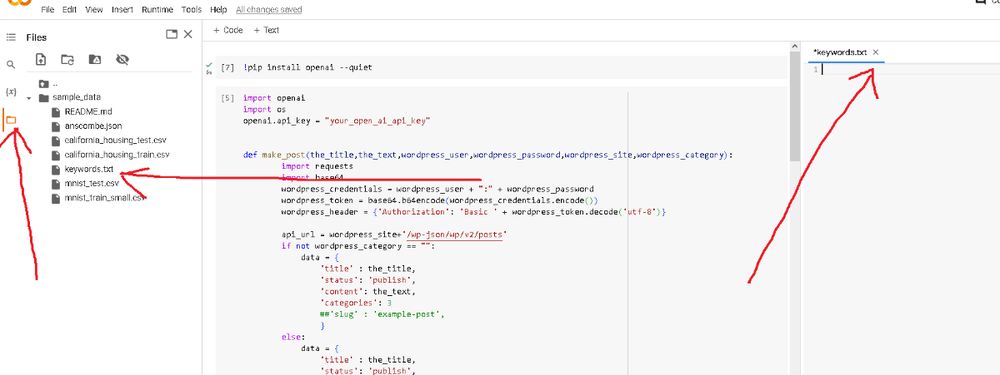Open the search sidebar icon
1000x375 pixels.
10,64
